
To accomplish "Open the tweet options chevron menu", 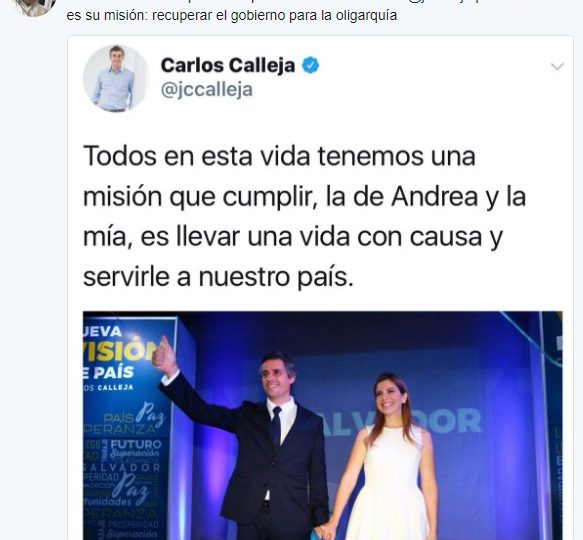I will tap(557, 67).
